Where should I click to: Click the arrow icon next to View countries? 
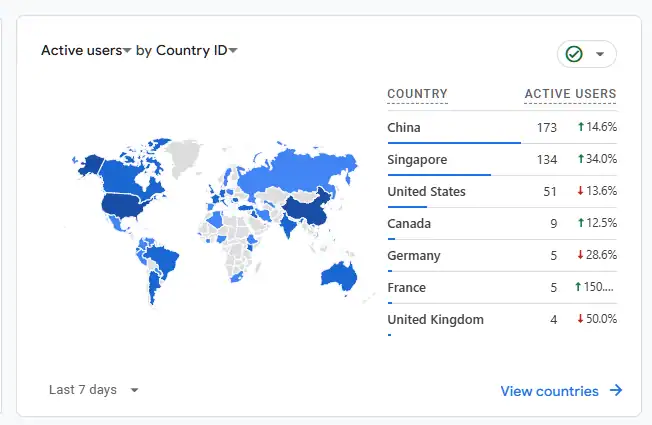pyautogui.click(x=615, y=391)
